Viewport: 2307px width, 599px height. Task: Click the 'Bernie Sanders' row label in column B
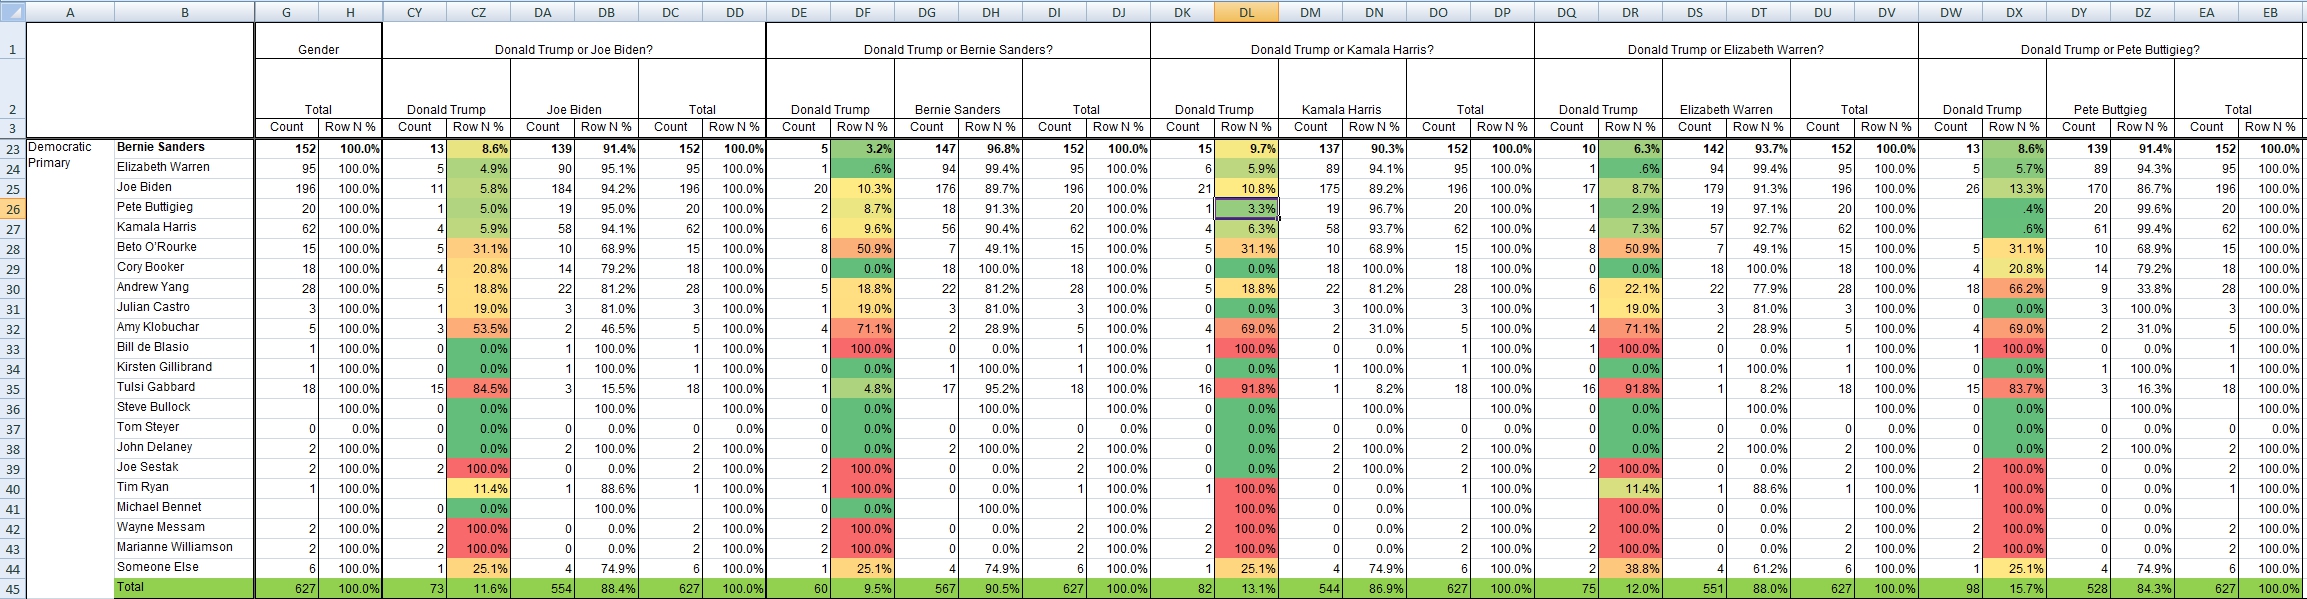pos(184,148)
